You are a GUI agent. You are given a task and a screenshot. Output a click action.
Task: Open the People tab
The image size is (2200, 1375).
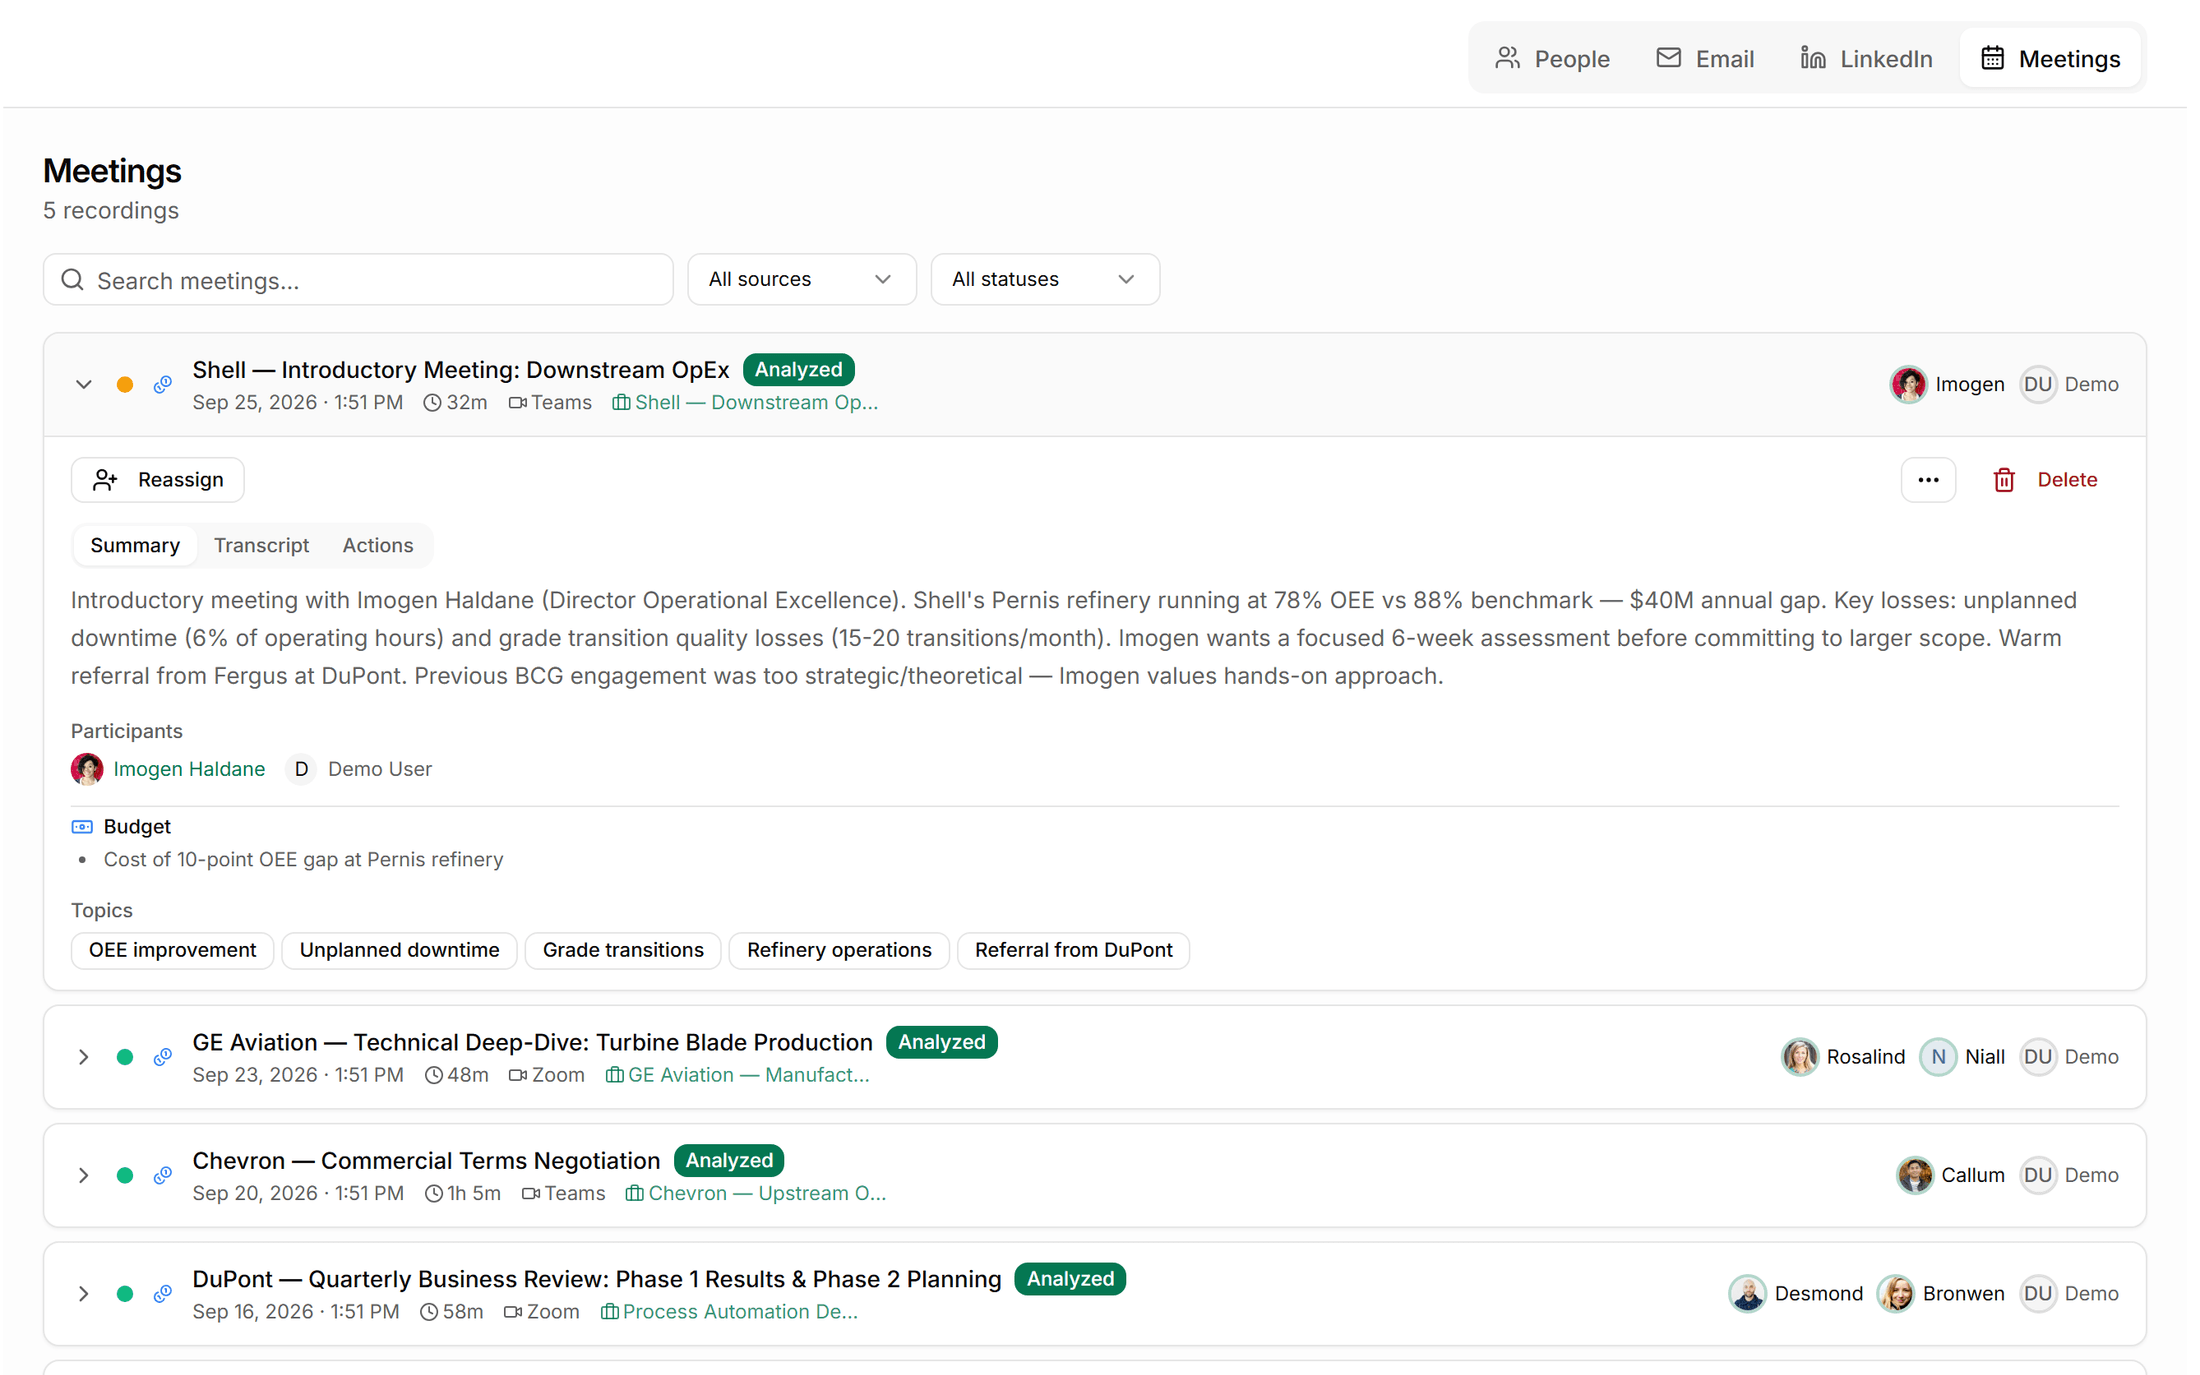1552,59
